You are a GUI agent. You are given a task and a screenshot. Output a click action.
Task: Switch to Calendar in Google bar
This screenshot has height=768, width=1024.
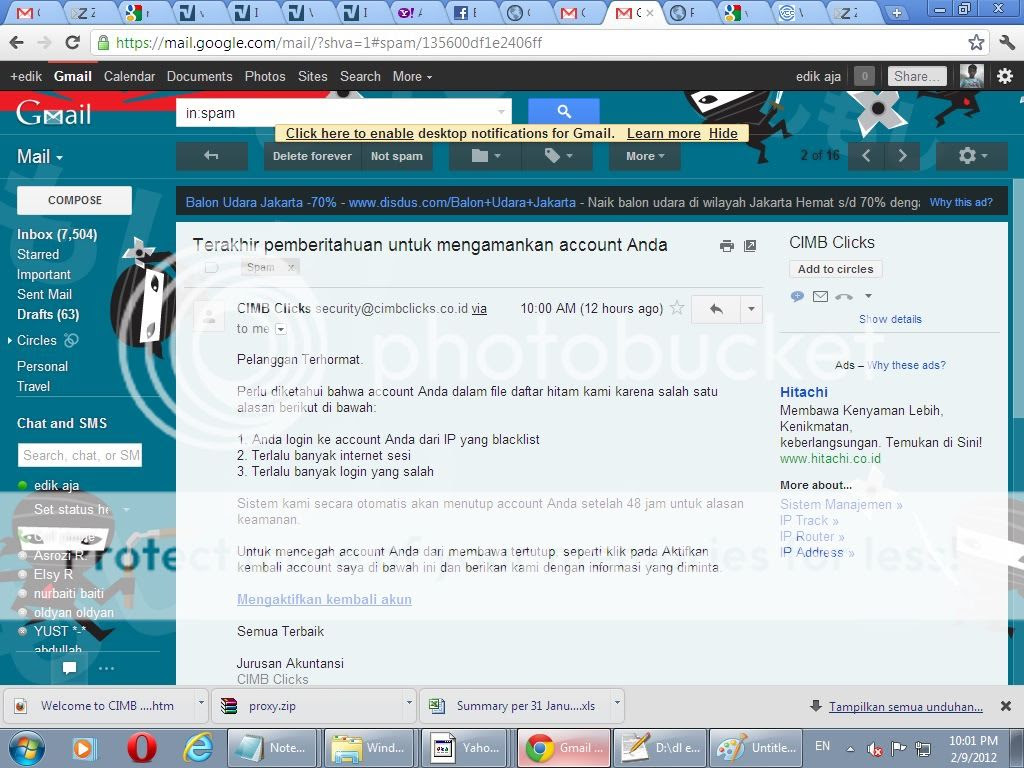[x=129, y=76]
